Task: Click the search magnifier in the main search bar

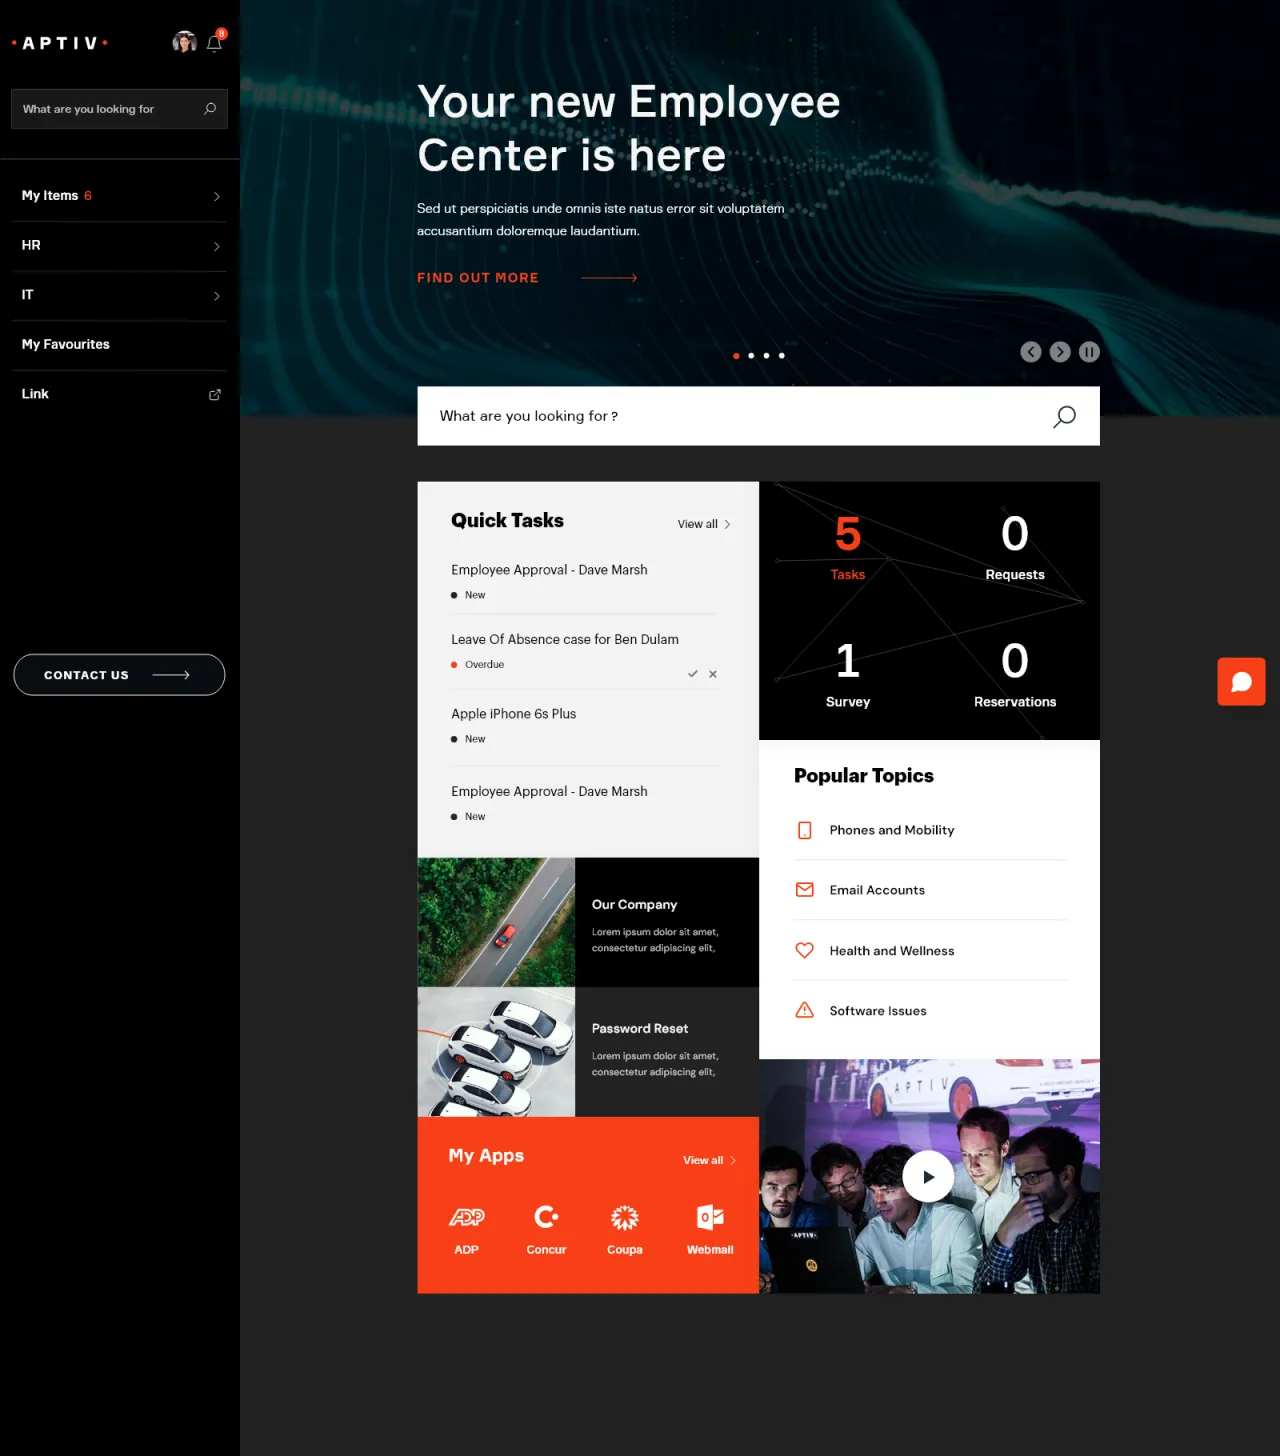Action: [1063, 416]
